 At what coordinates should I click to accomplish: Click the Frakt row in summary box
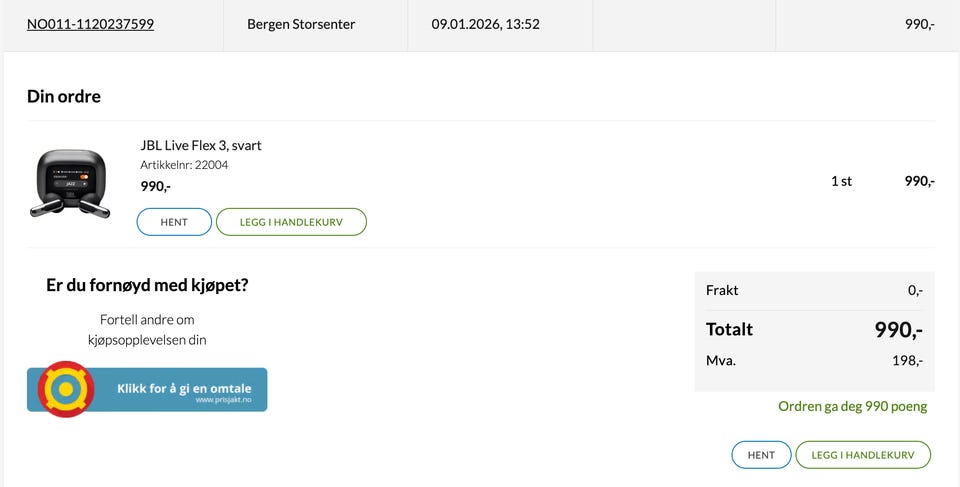pos(814,291)
